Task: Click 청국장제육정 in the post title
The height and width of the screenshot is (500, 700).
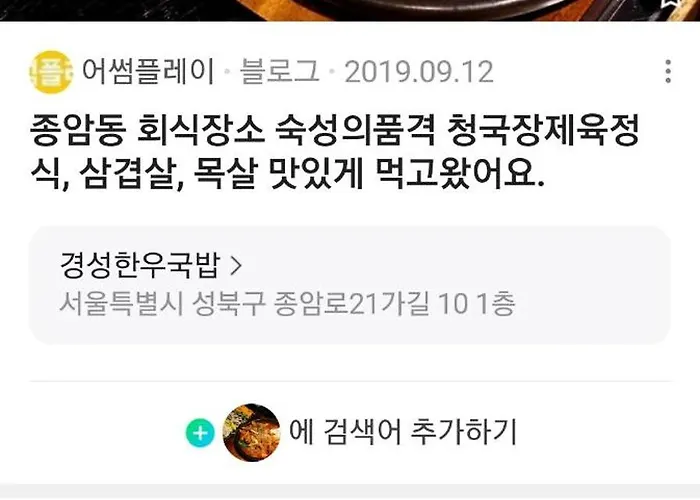Action: pos(543,130)
